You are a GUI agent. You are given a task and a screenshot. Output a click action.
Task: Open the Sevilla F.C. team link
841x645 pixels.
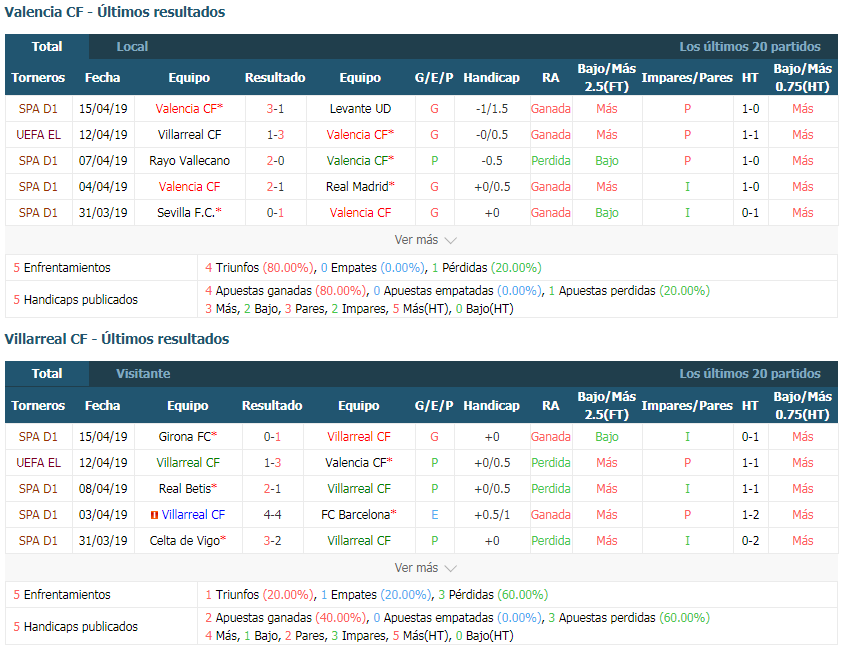point(189,213)
